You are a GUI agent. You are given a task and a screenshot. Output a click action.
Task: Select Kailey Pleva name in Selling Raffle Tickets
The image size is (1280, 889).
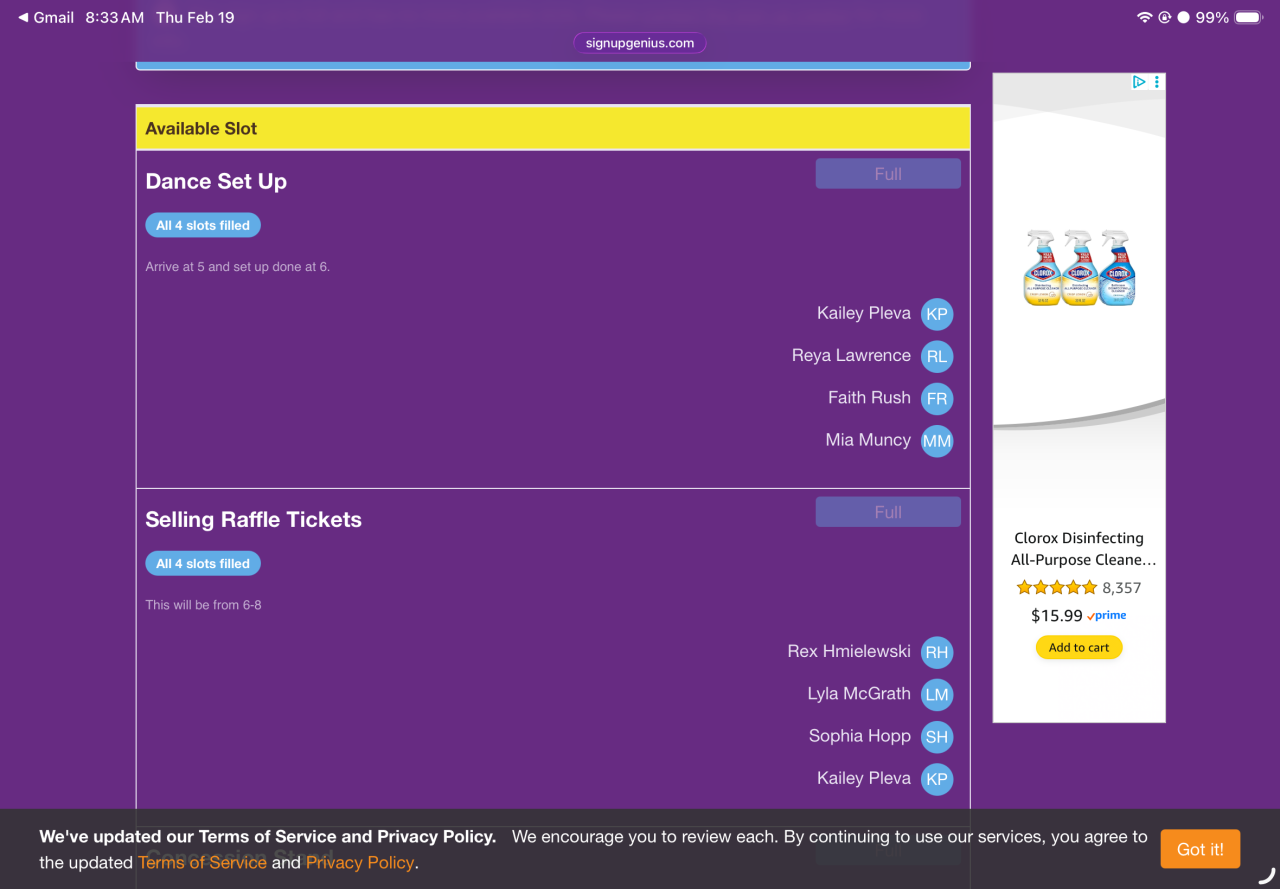coord(864,778)
